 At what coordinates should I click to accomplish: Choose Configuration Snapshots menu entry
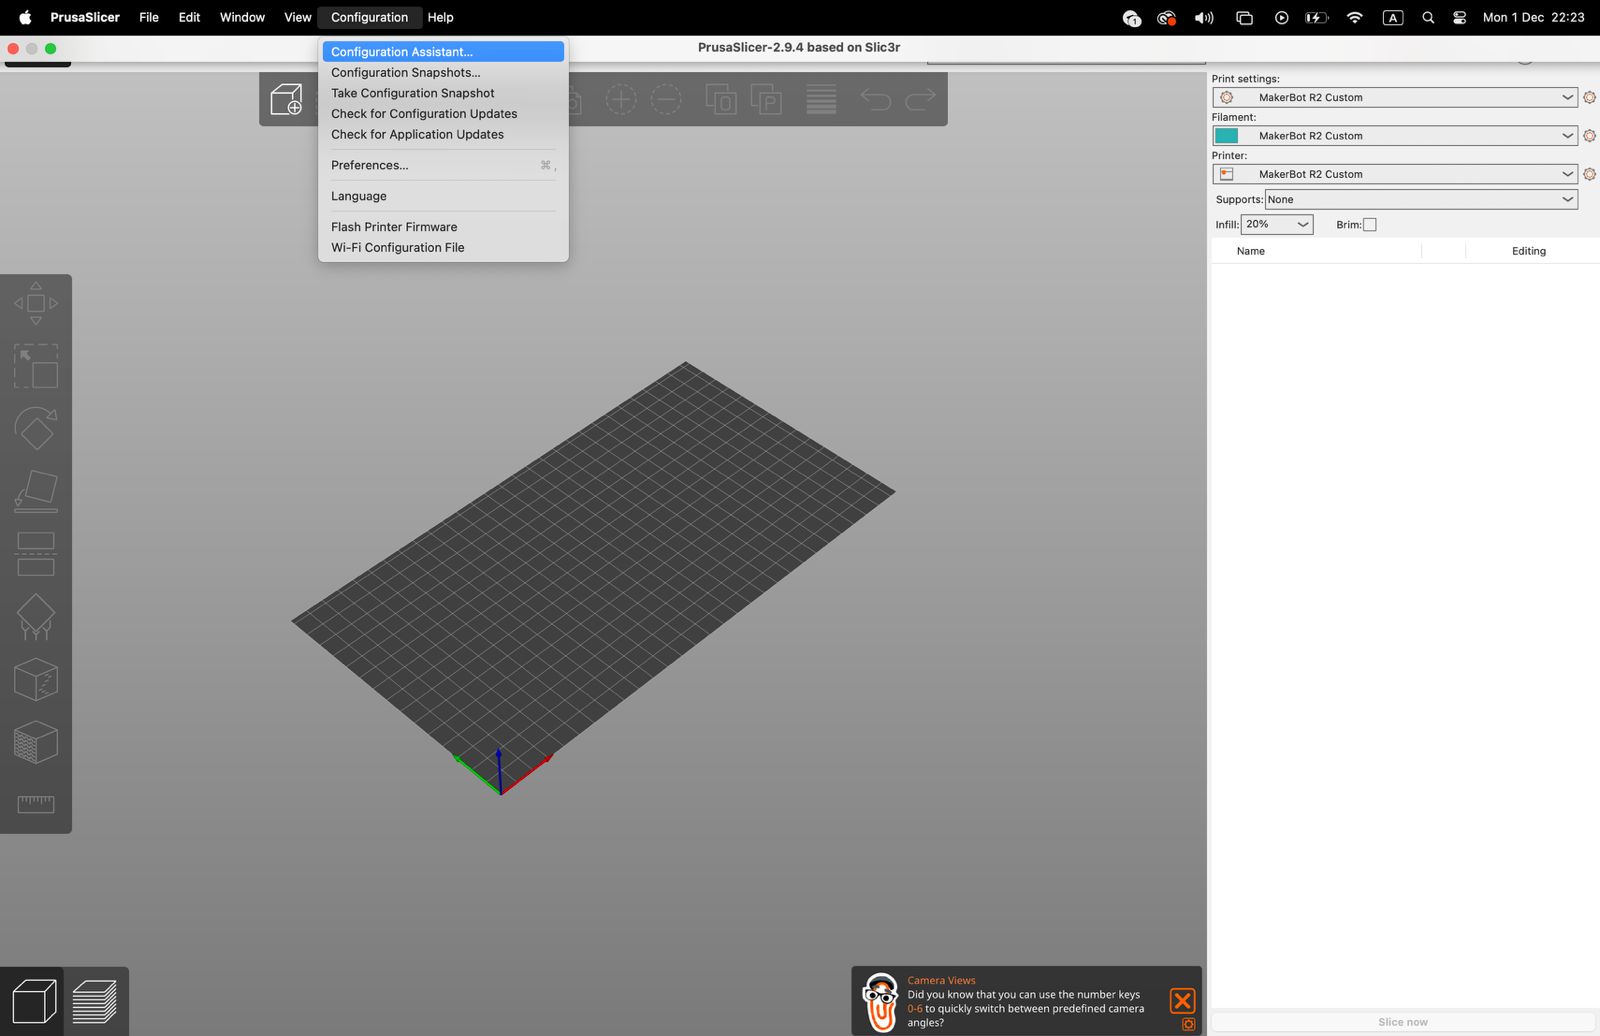(405, 73)
